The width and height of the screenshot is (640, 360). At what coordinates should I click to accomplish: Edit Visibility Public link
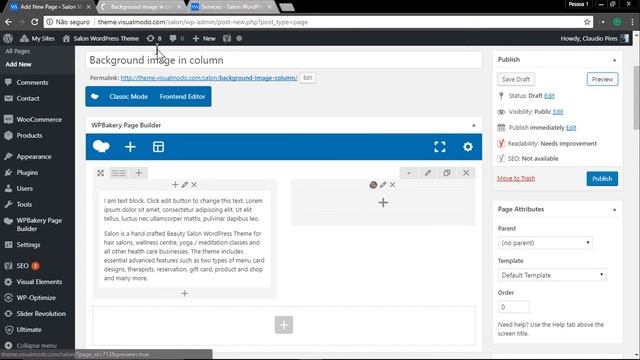tap(558, 111)
